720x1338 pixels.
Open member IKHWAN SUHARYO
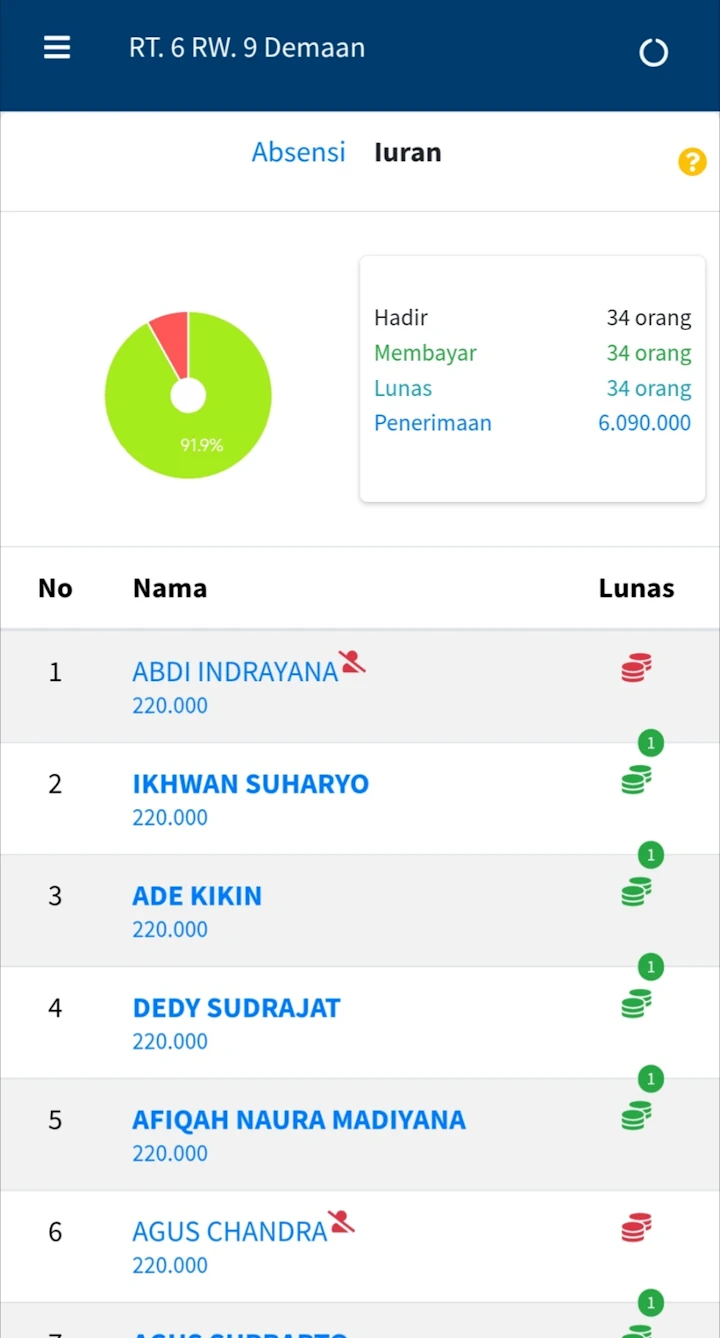click(x=250, y=784)
